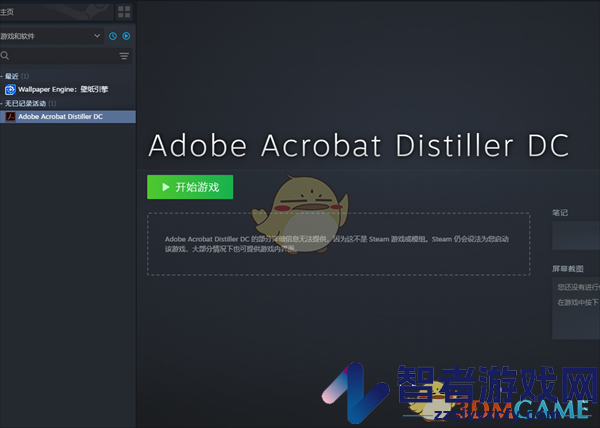Switch to grid view icon
Screen dimensions: 600x428
(124, 12)
